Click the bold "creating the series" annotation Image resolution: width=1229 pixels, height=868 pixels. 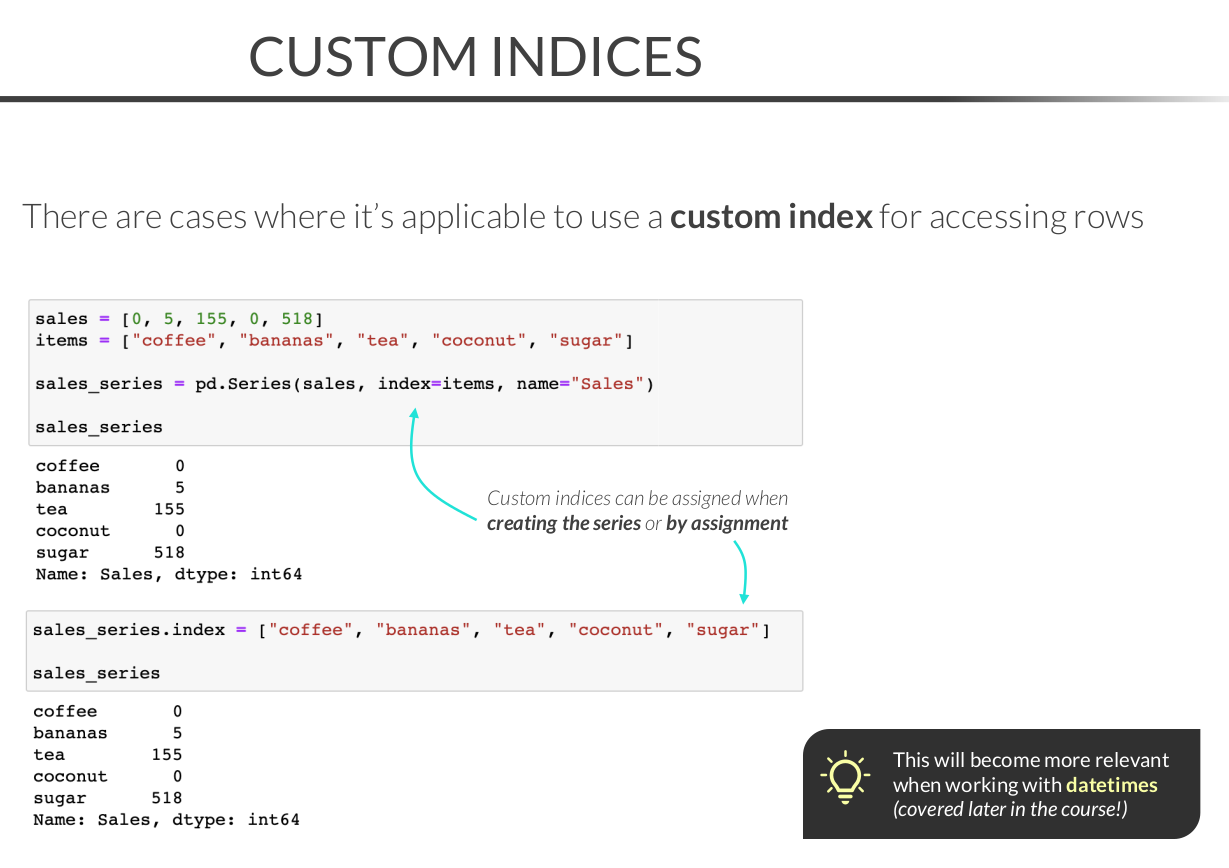pos(563,523)
